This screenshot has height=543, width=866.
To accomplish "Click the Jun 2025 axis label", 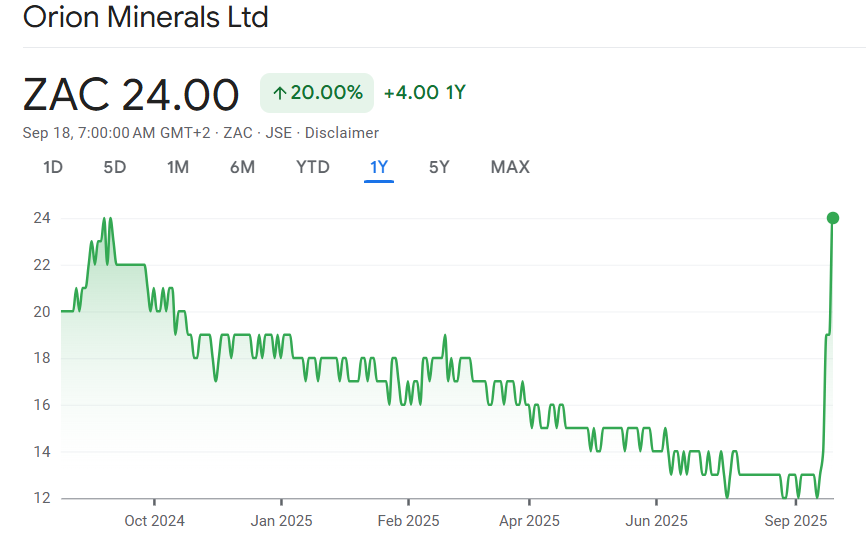I will click(657, 521).
